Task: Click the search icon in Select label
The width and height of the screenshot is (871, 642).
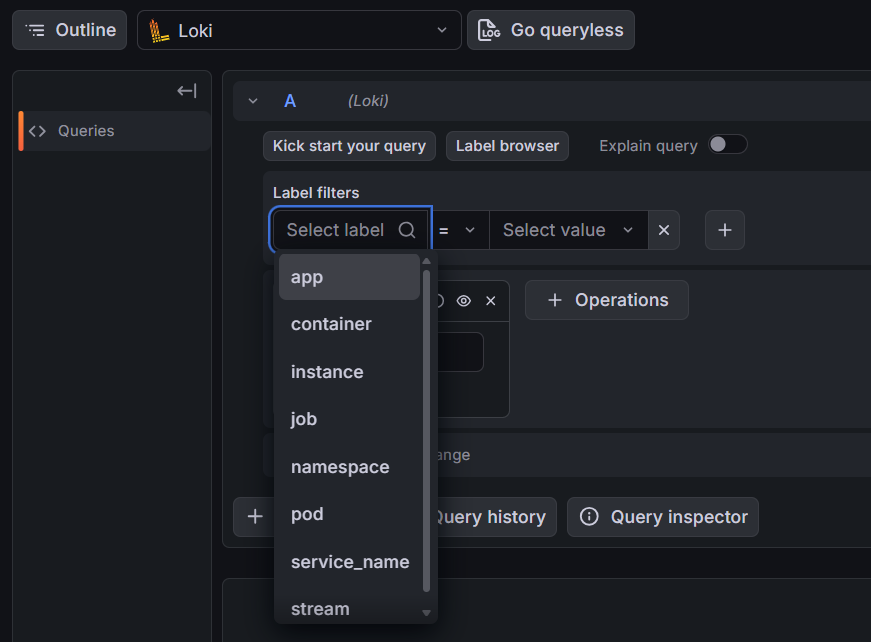Action: tap(407, 230)
